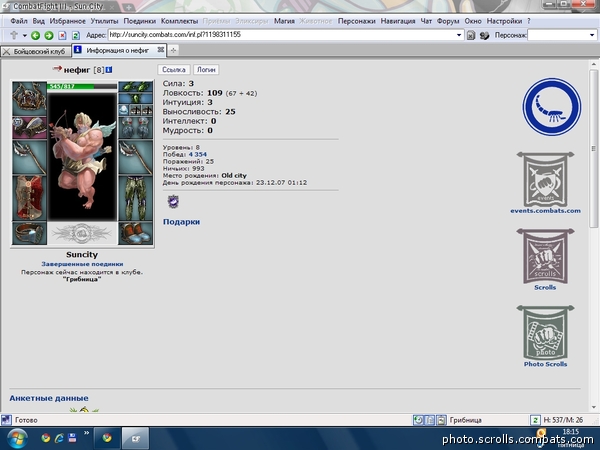Open the dropdown arrow beside the up arrow
Image resolution: width=600 pixels, height=450 pixels.
tap(24, 36)
